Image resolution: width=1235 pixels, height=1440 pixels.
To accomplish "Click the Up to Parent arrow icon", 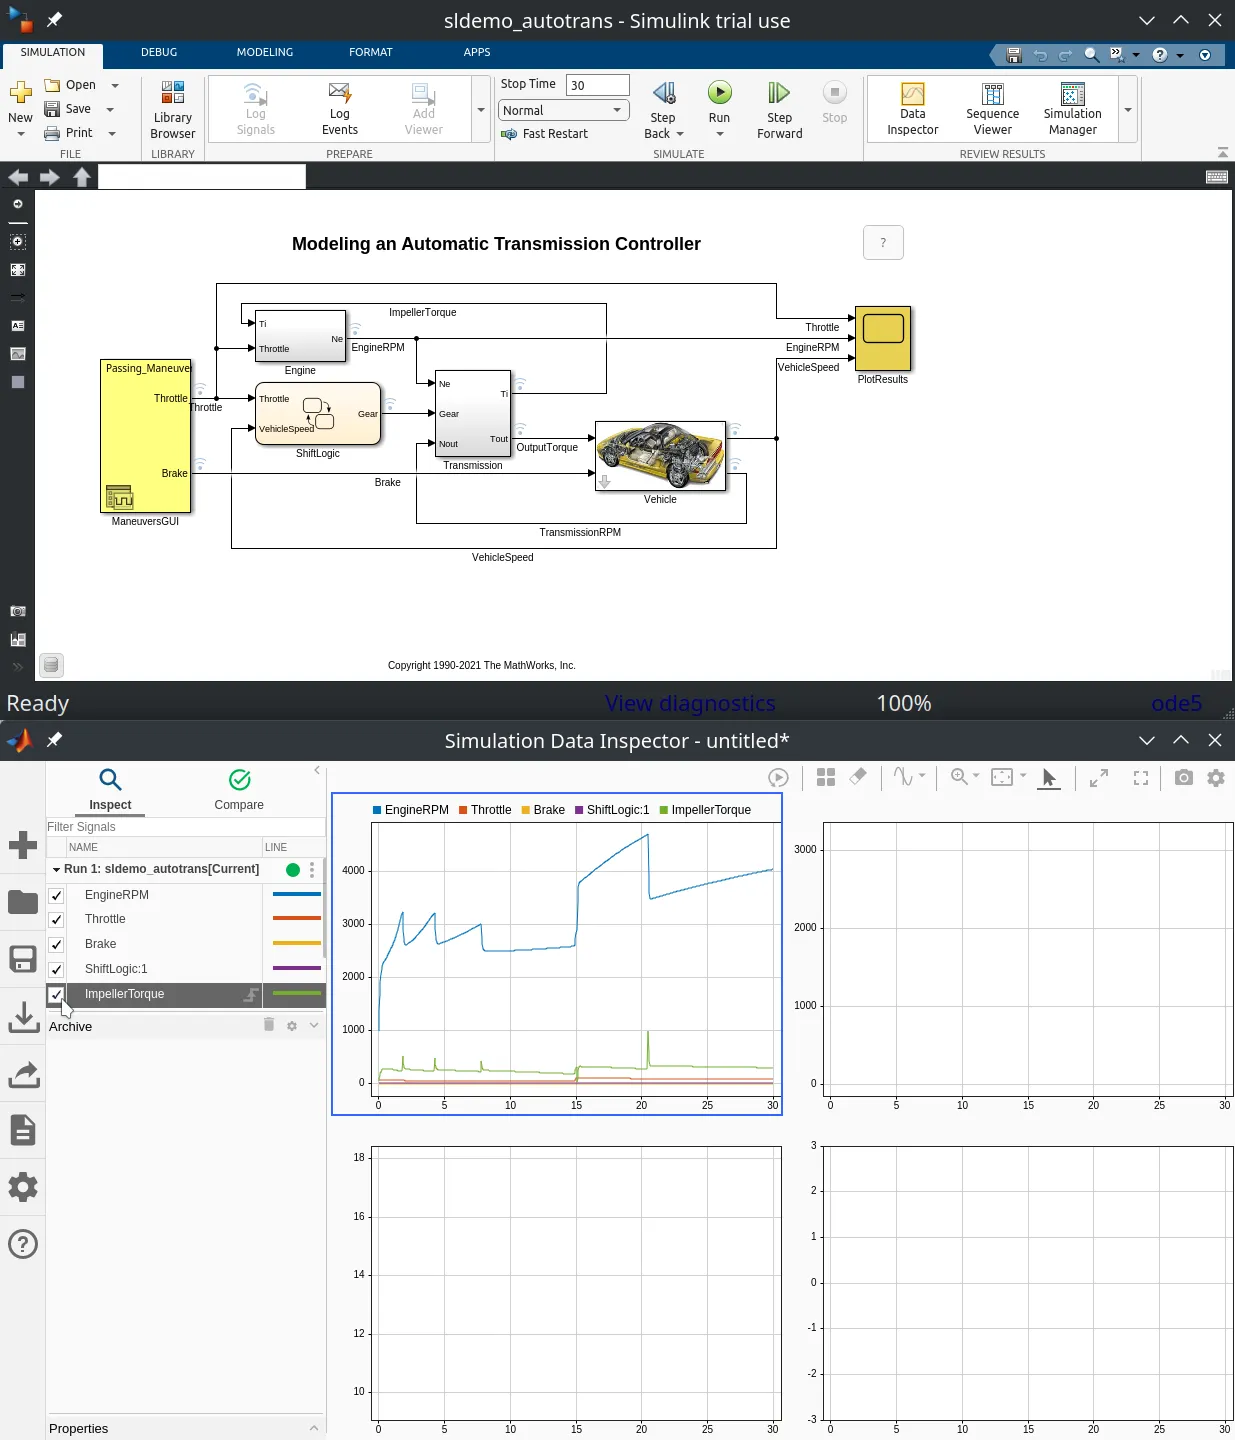I will point(82,177).
